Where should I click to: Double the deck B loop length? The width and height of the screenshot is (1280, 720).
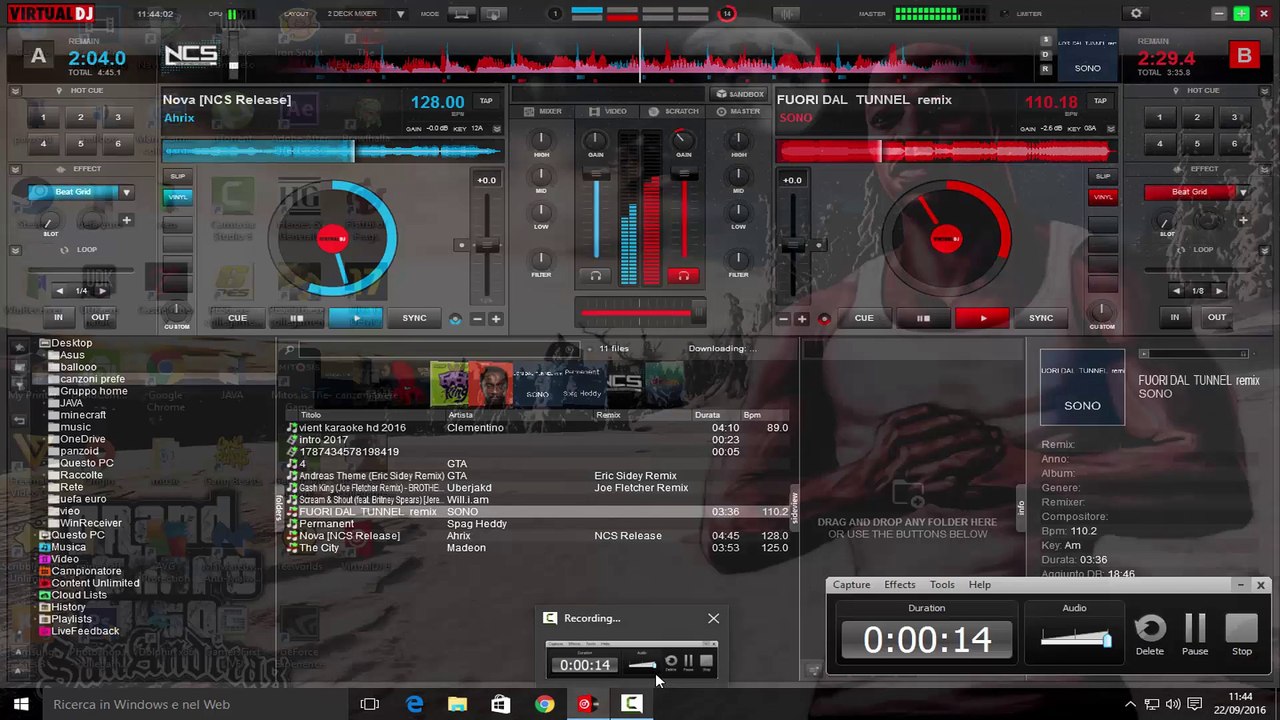click(x=1218, y=291)
